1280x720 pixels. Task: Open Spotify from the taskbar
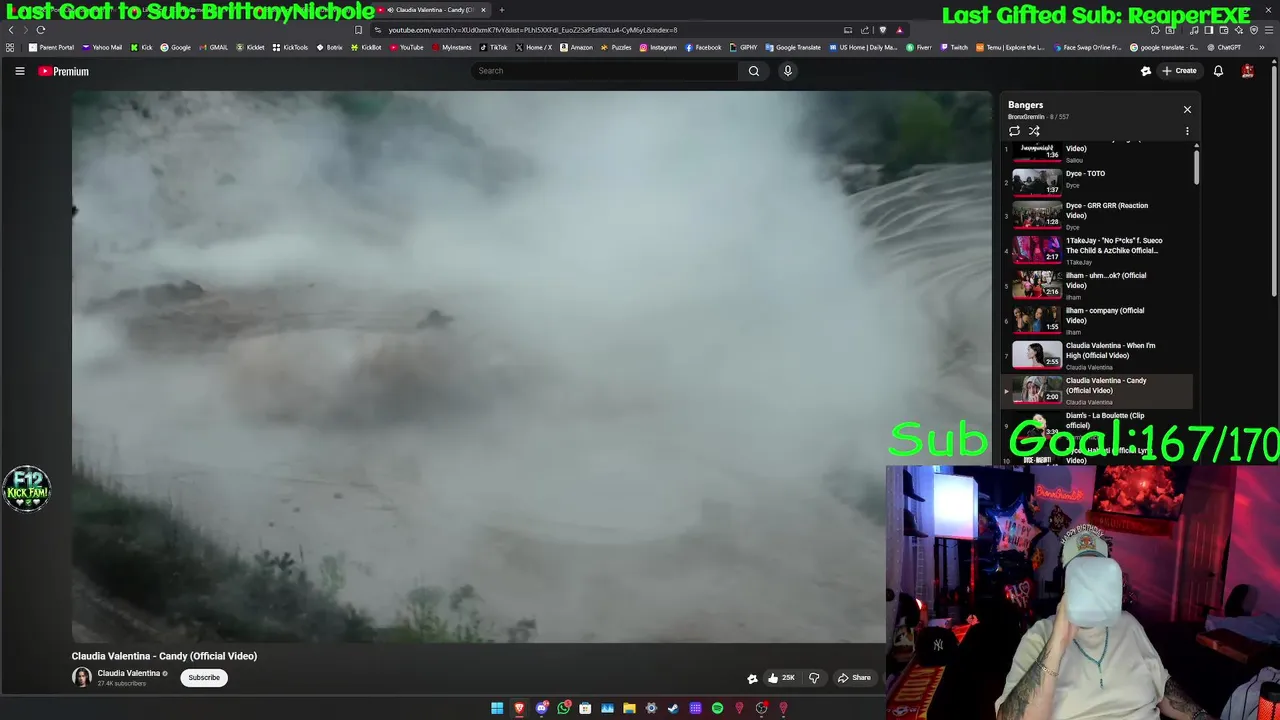click(717, 708)
